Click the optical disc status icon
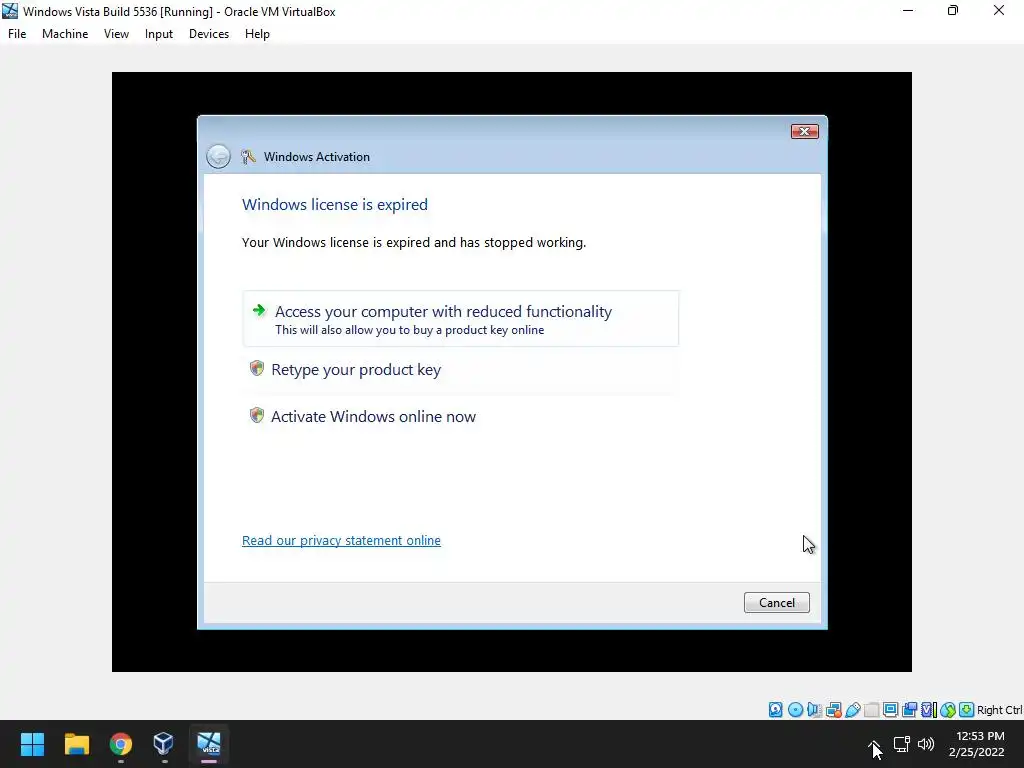Image resolution: width=1024 pixels, height=768 pixels. tap(795, 710)
